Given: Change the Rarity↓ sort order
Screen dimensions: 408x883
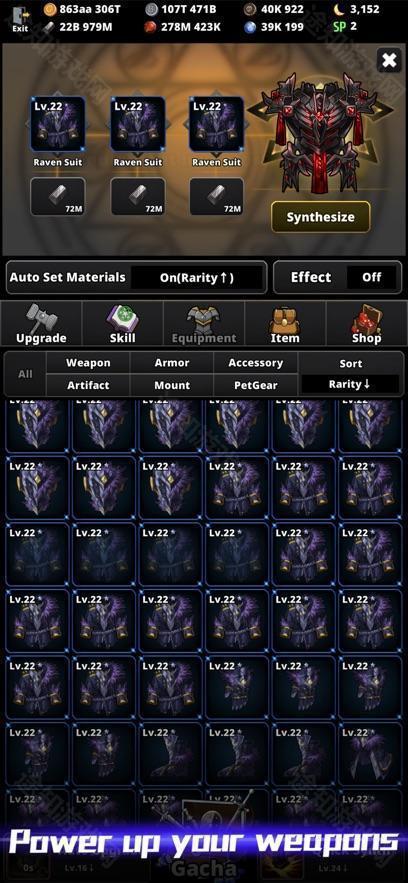Looking at the screenshot, I should [350, 385].
